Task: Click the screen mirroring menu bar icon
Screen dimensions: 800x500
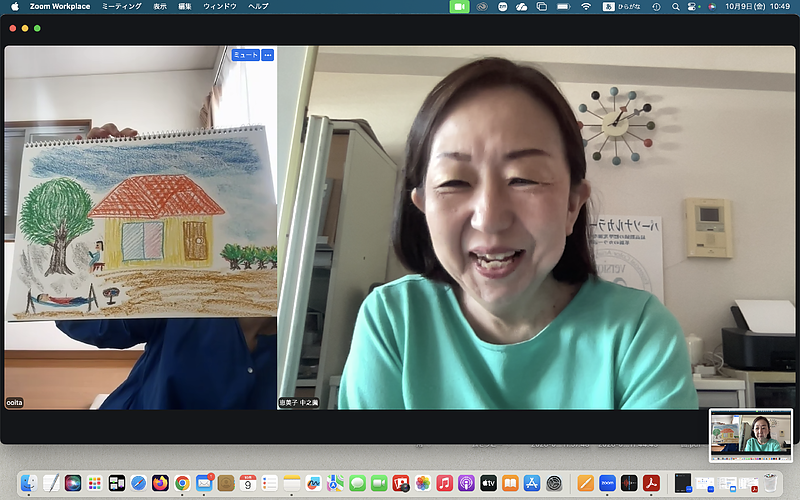Action: tap(542, 7)
